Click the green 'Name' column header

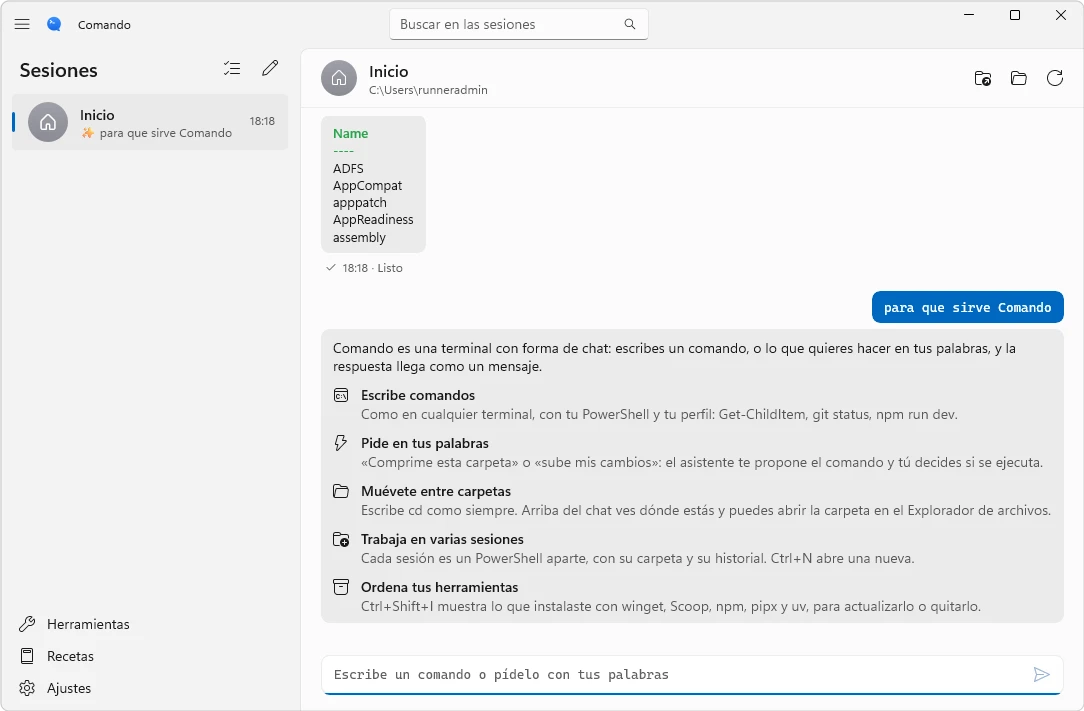pyautogui.click(x=351, y=133)
